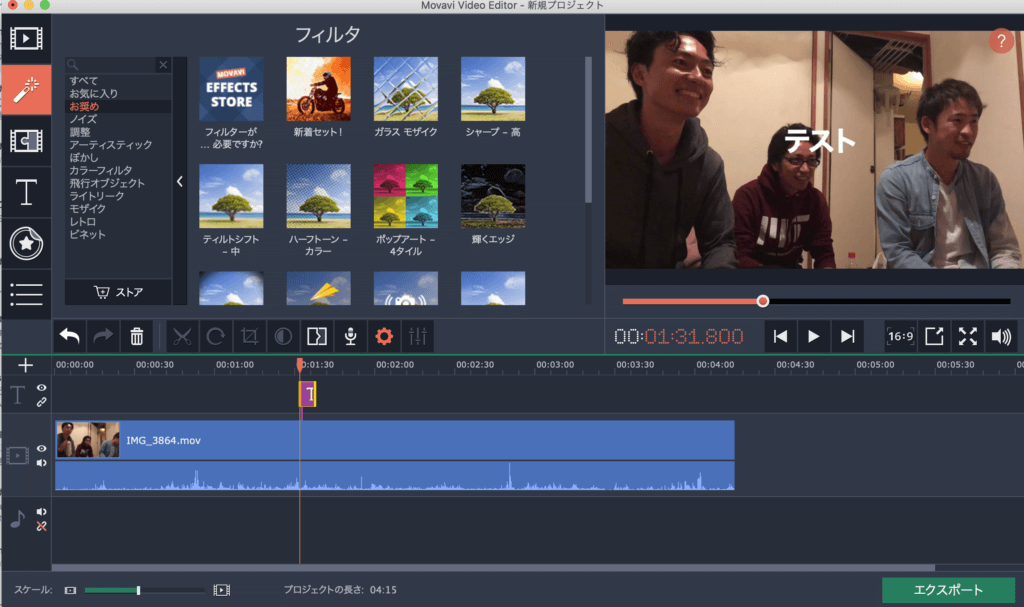This screenshot has height=607, width=1024.
Task: Select the Filters magic wand tab
Action: click(x=26, y=90)
